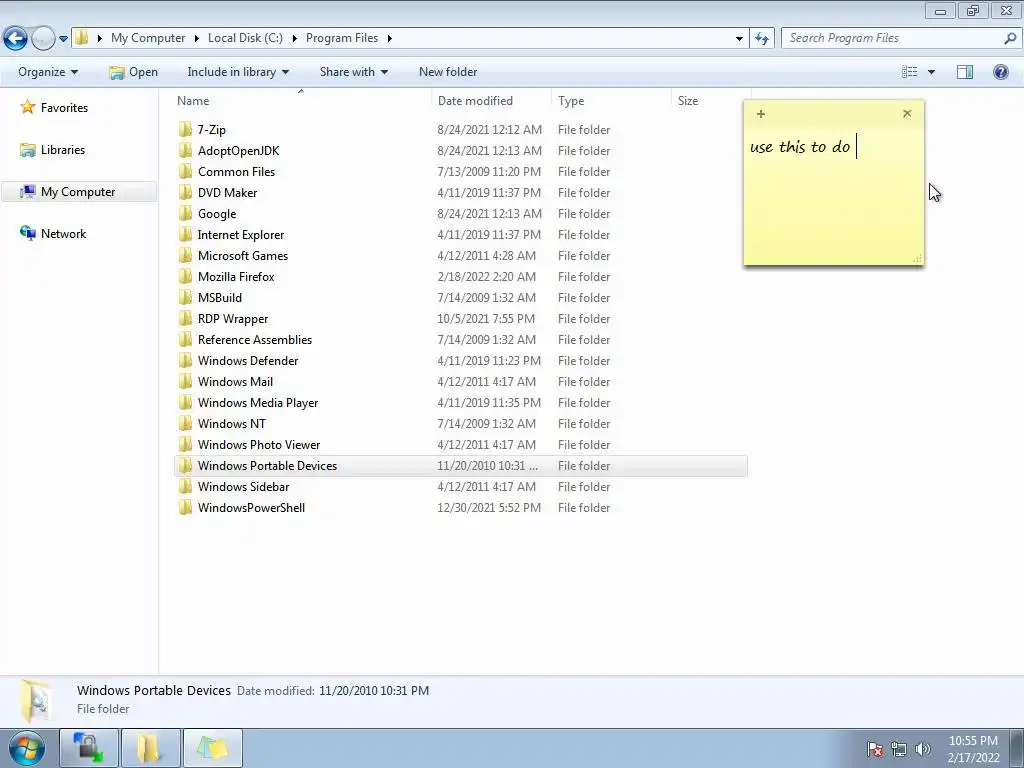
Task: Open the volume speaker tray icon
Action: coord(923,749)
